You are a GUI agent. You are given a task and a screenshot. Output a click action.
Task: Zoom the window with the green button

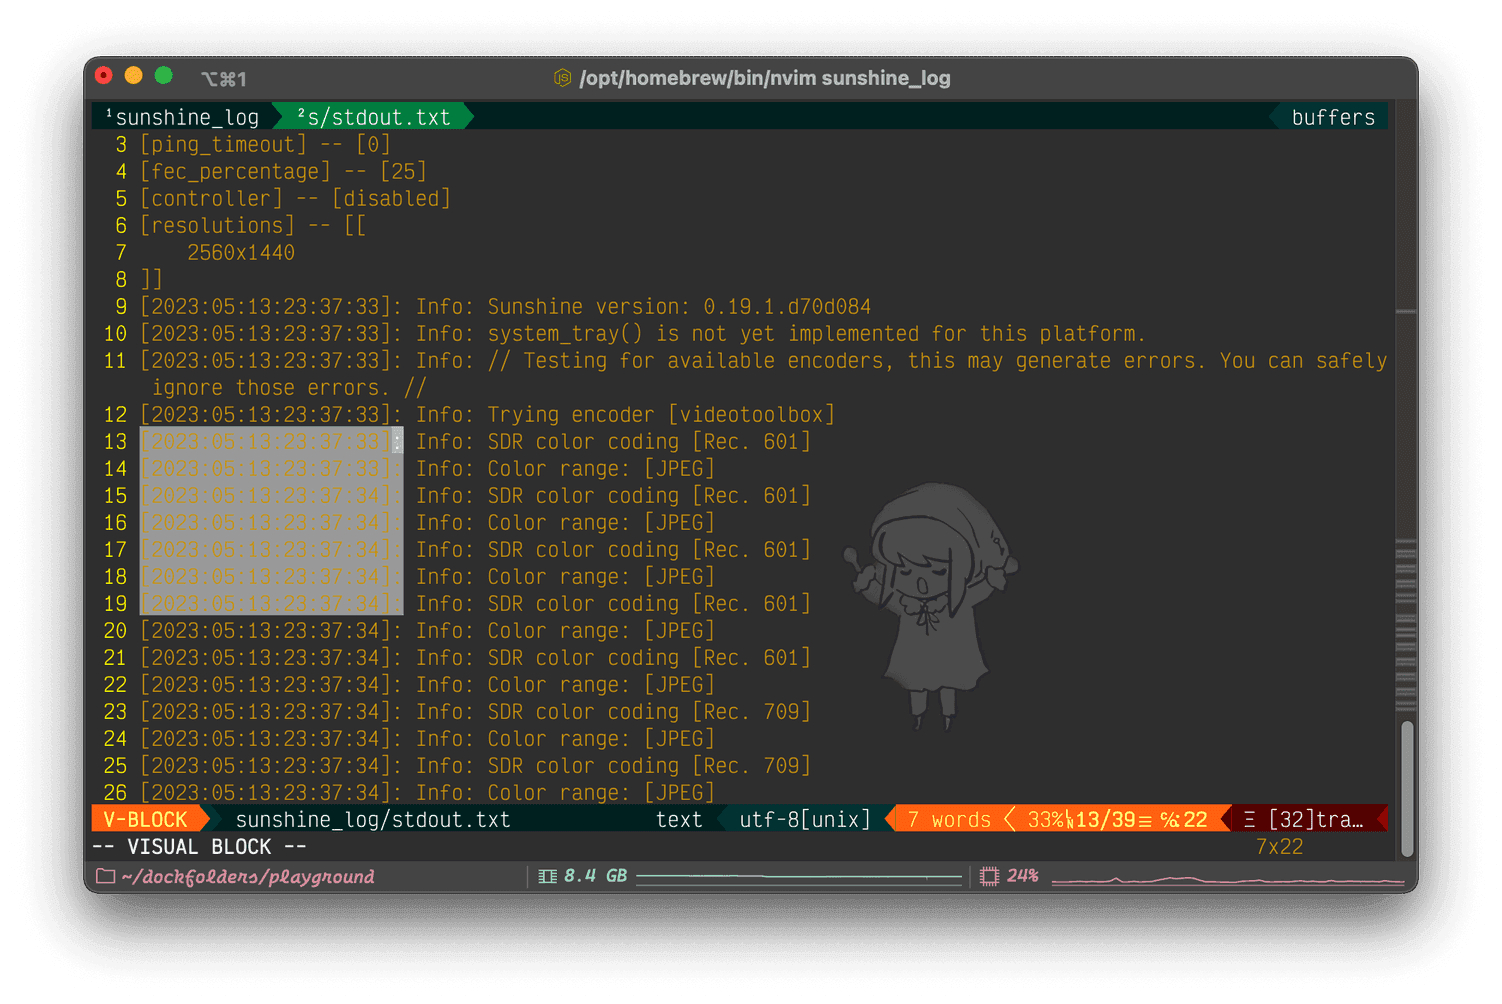tap(164, 76)
